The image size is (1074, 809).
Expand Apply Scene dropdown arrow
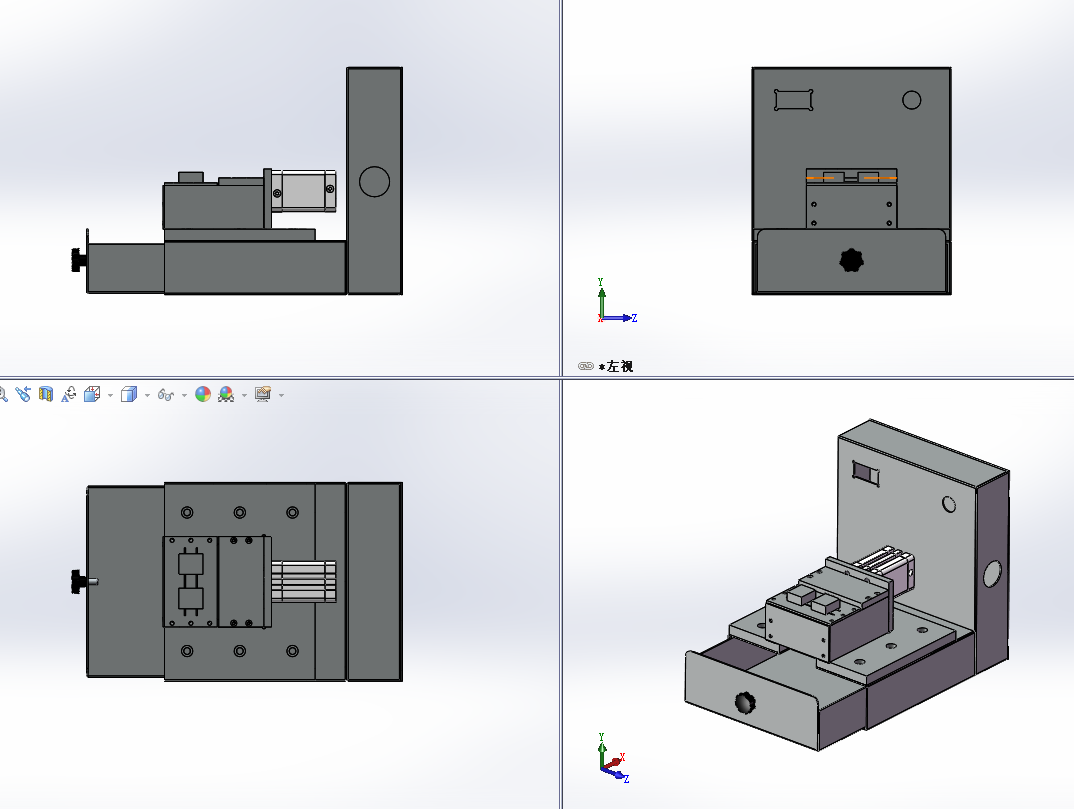click(x=245, y=395)
